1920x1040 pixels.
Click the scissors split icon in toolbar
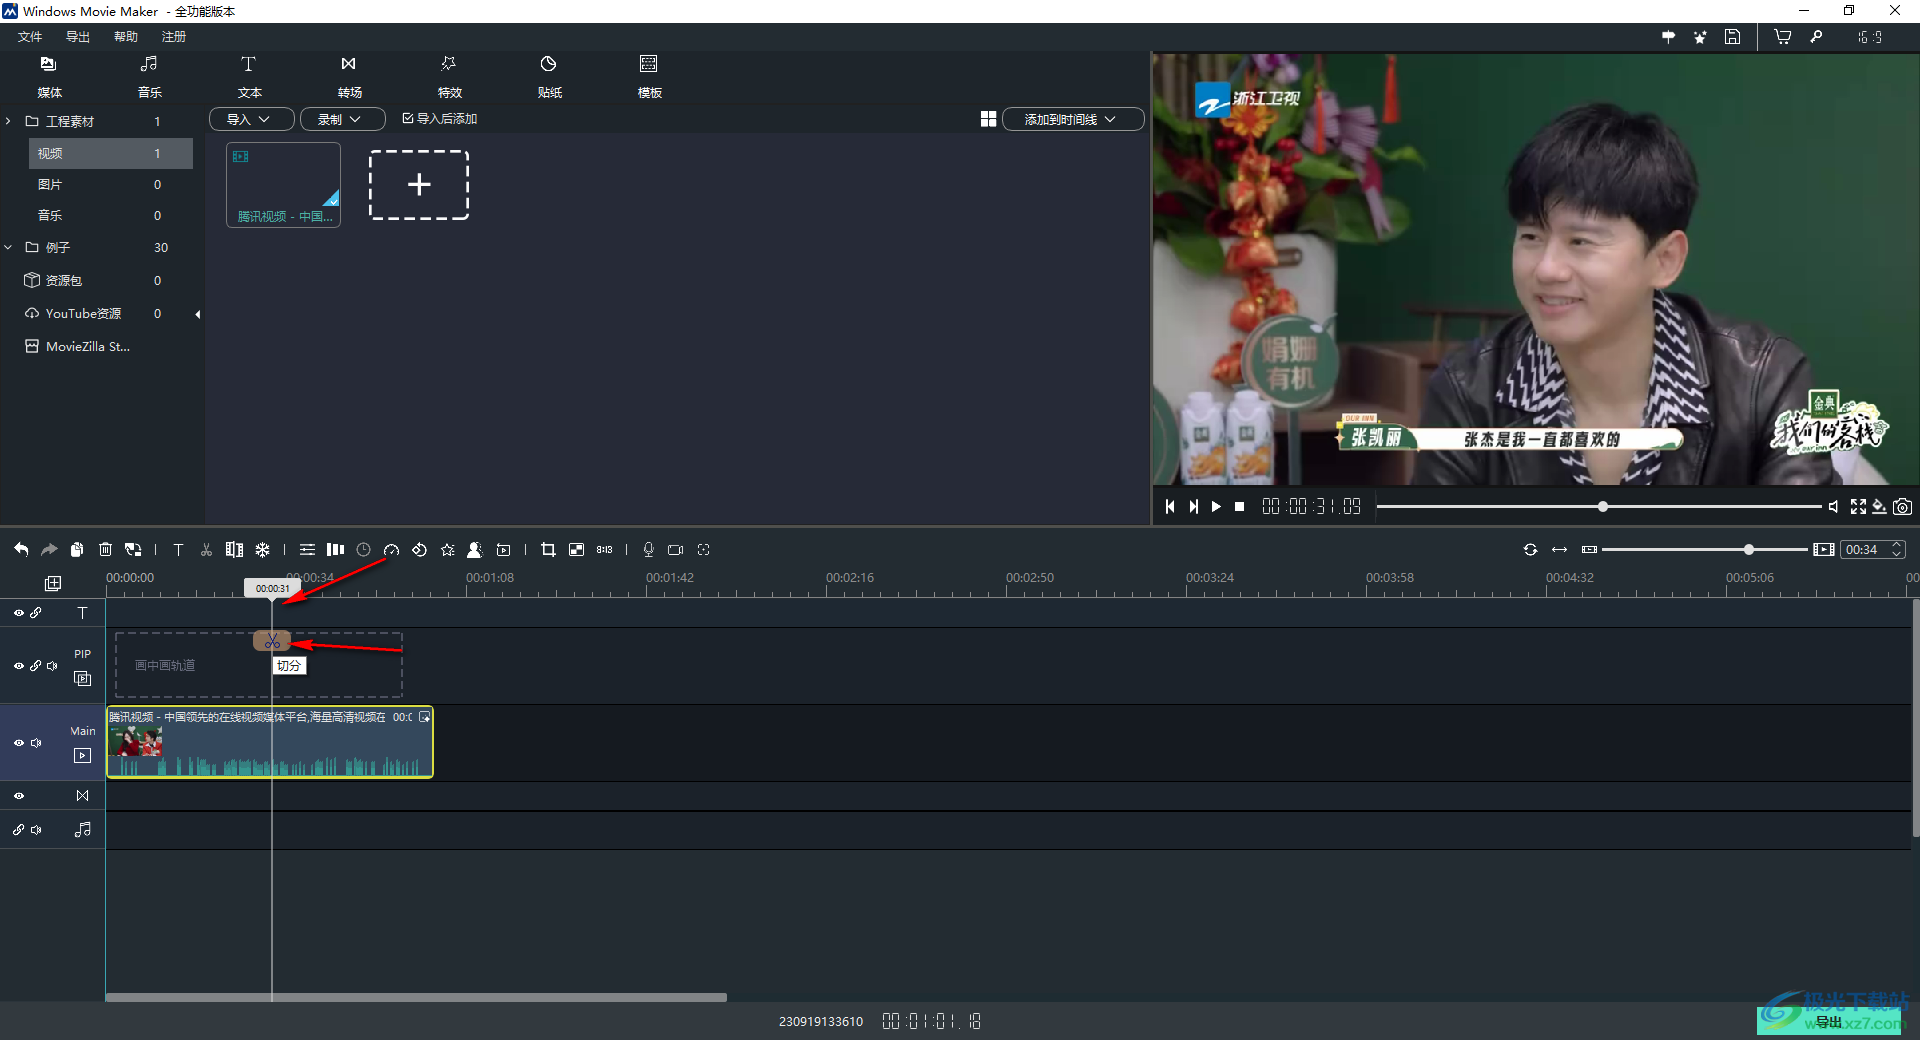(x=206, y=549)
